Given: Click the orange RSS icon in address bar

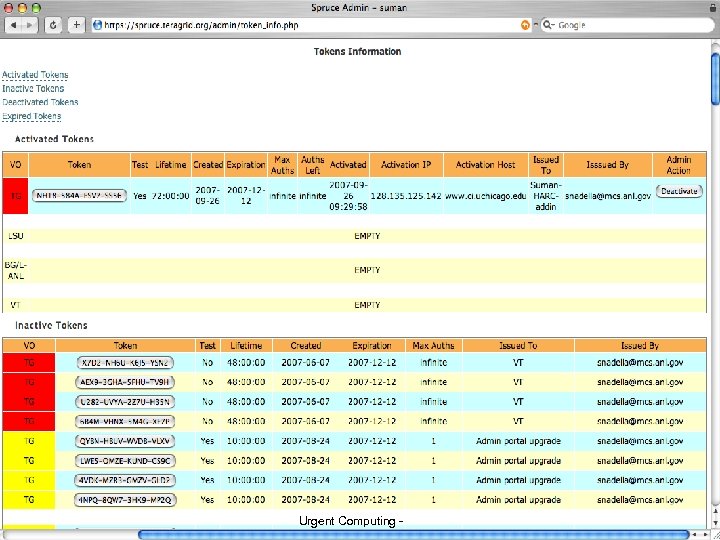Looking at the screenshot, I should pyautogui.click(x=525, y=24).
